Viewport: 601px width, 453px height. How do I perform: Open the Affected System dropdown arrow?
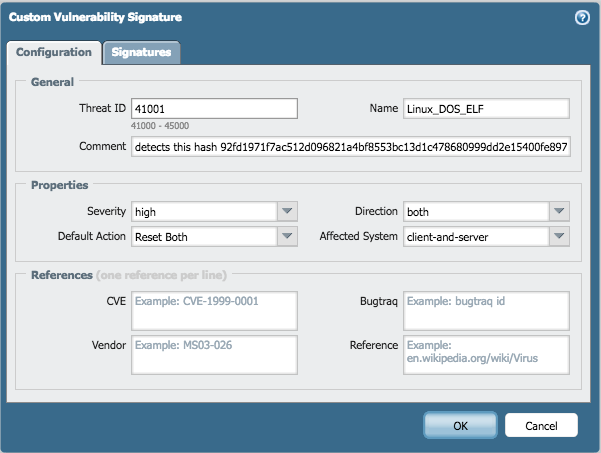click(x=558, y=236)
